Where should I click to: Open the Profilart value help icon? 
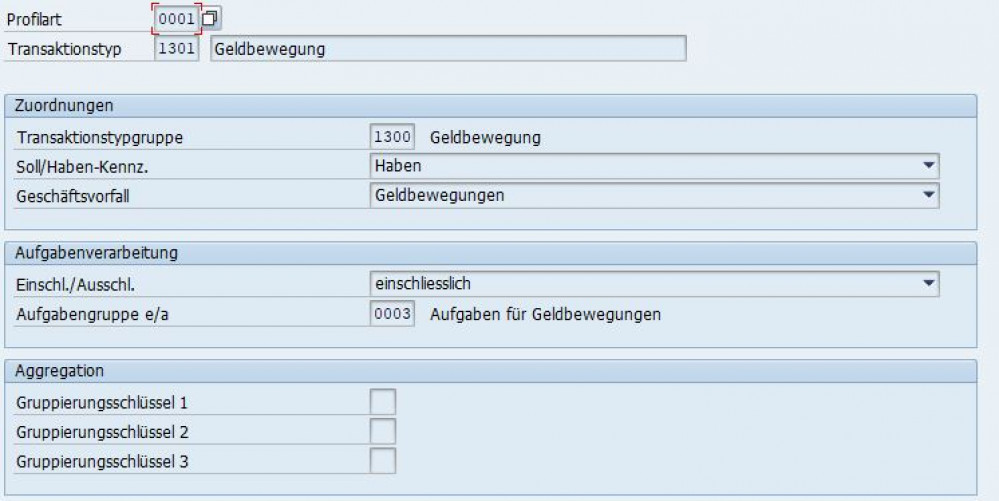[211, 18]
